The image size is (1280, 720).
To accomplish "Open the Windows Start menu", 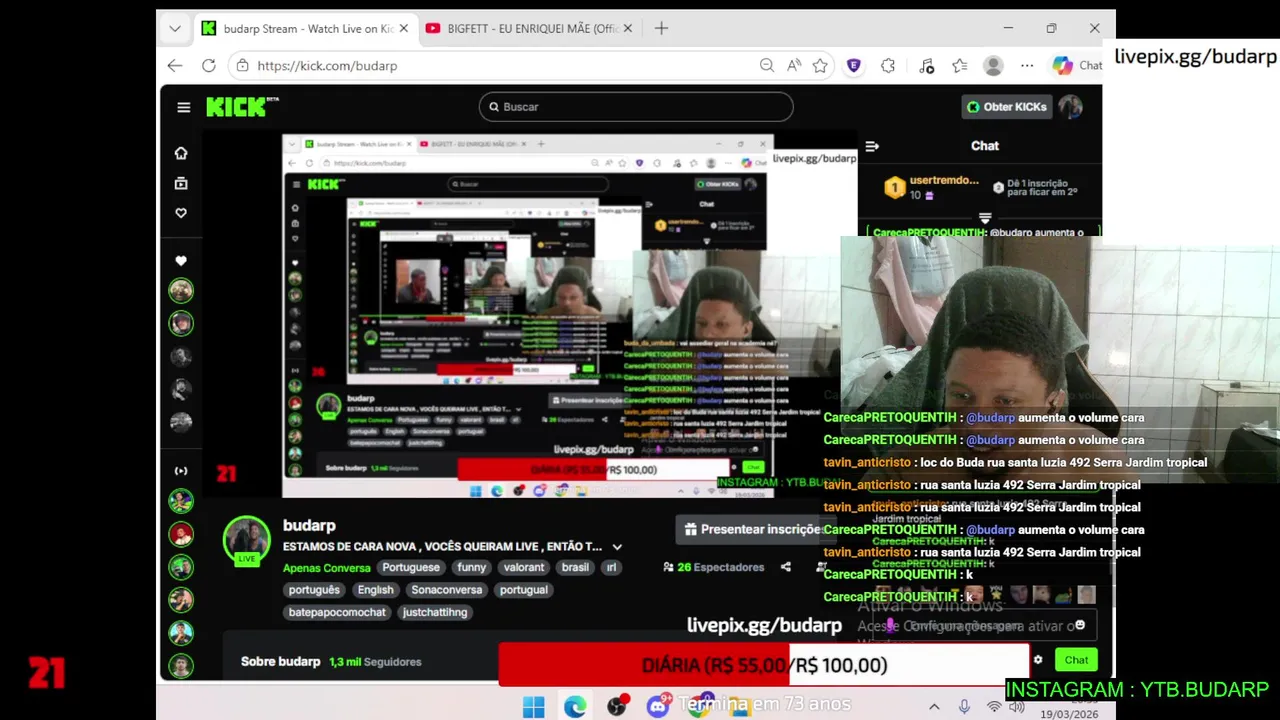I will click(x=534, y=707).
